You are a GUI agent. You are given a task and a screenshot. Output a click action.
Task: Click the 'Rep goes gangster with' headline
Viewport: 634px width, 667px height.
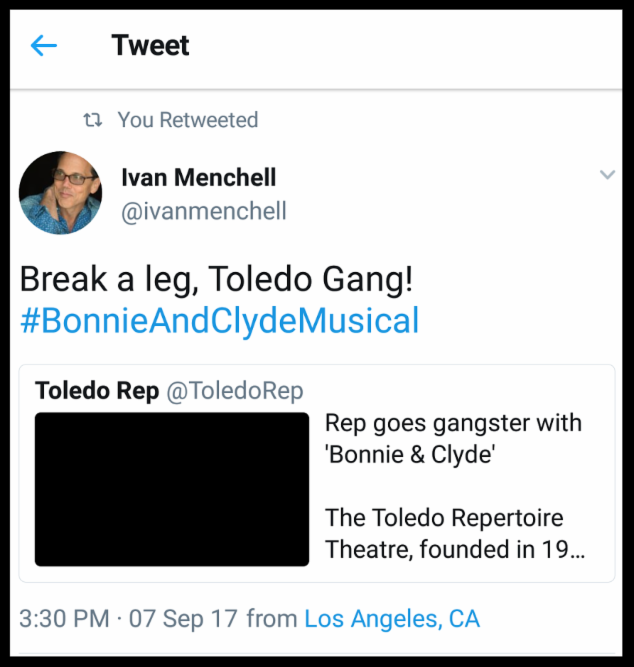pyautogui.click(x=452, y=423)
